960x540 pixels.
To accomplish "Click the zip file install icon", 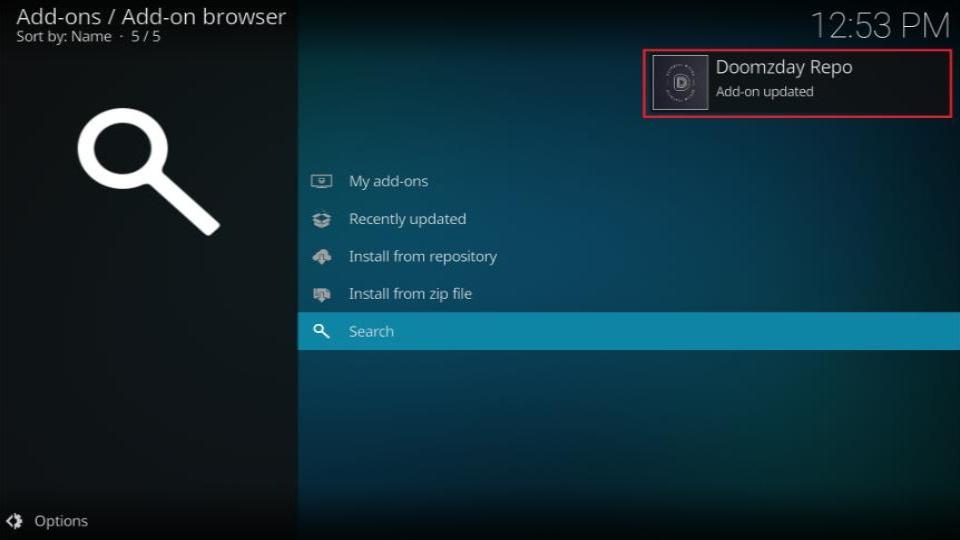I will coord(321,294).
